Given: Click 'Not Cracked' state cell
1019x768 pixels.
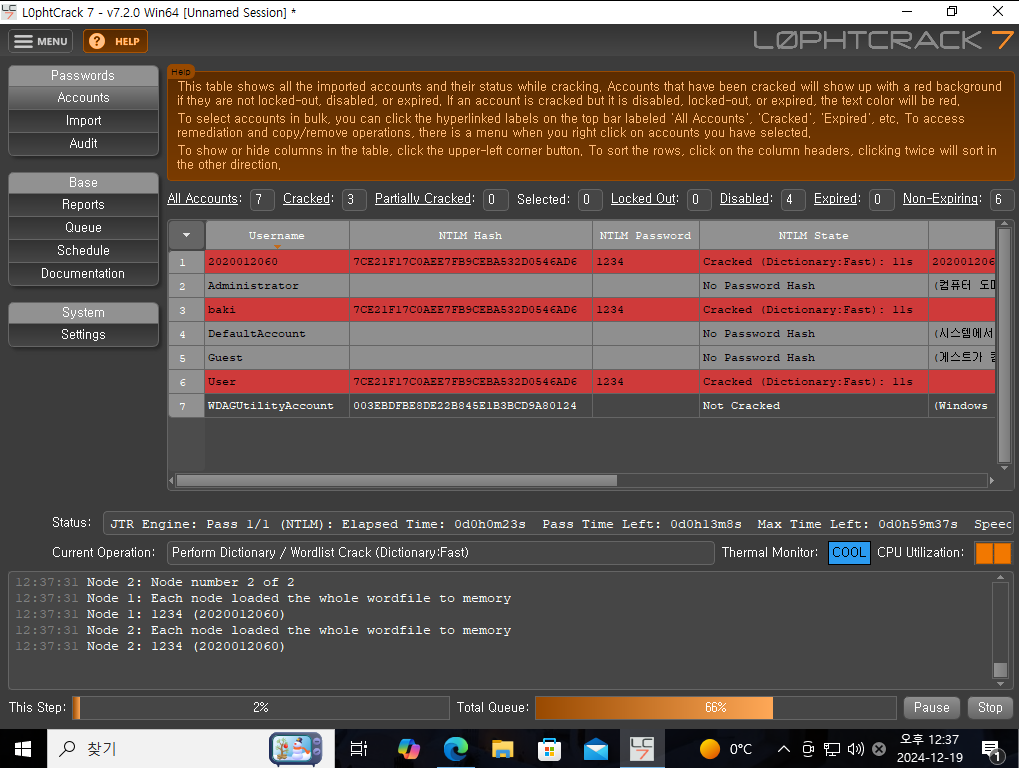Looking at the screenshot, I should (814, 405).
